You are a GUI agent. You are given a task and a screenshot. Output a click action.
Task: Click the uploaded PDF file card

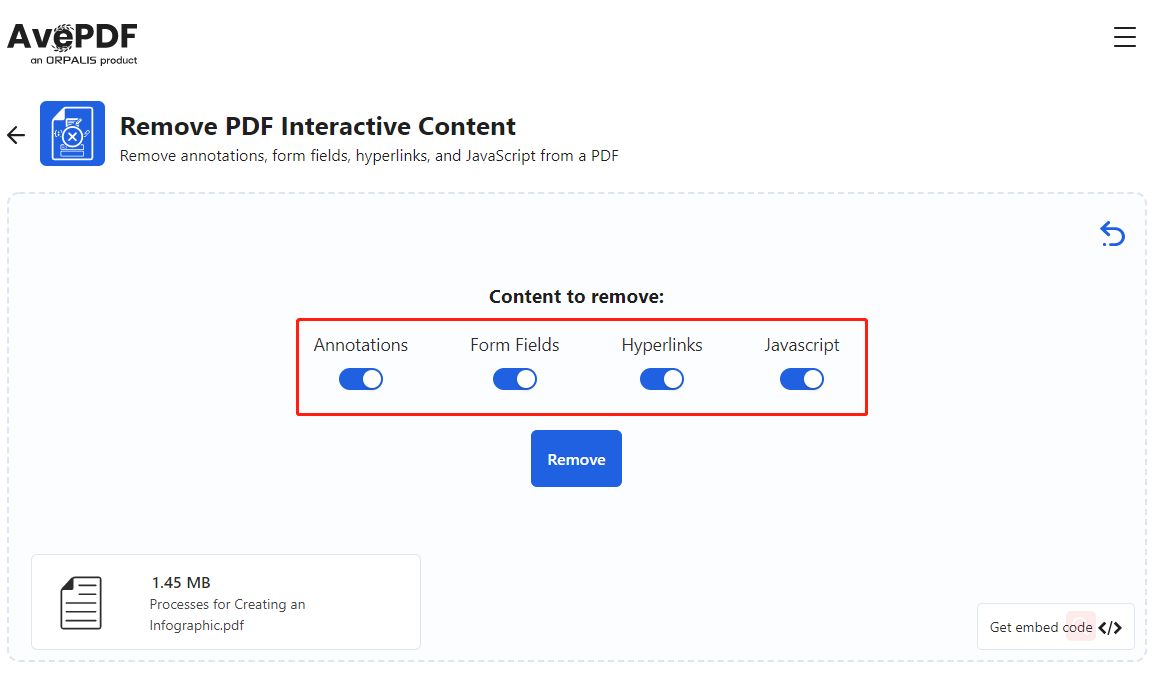pos(225,601)
